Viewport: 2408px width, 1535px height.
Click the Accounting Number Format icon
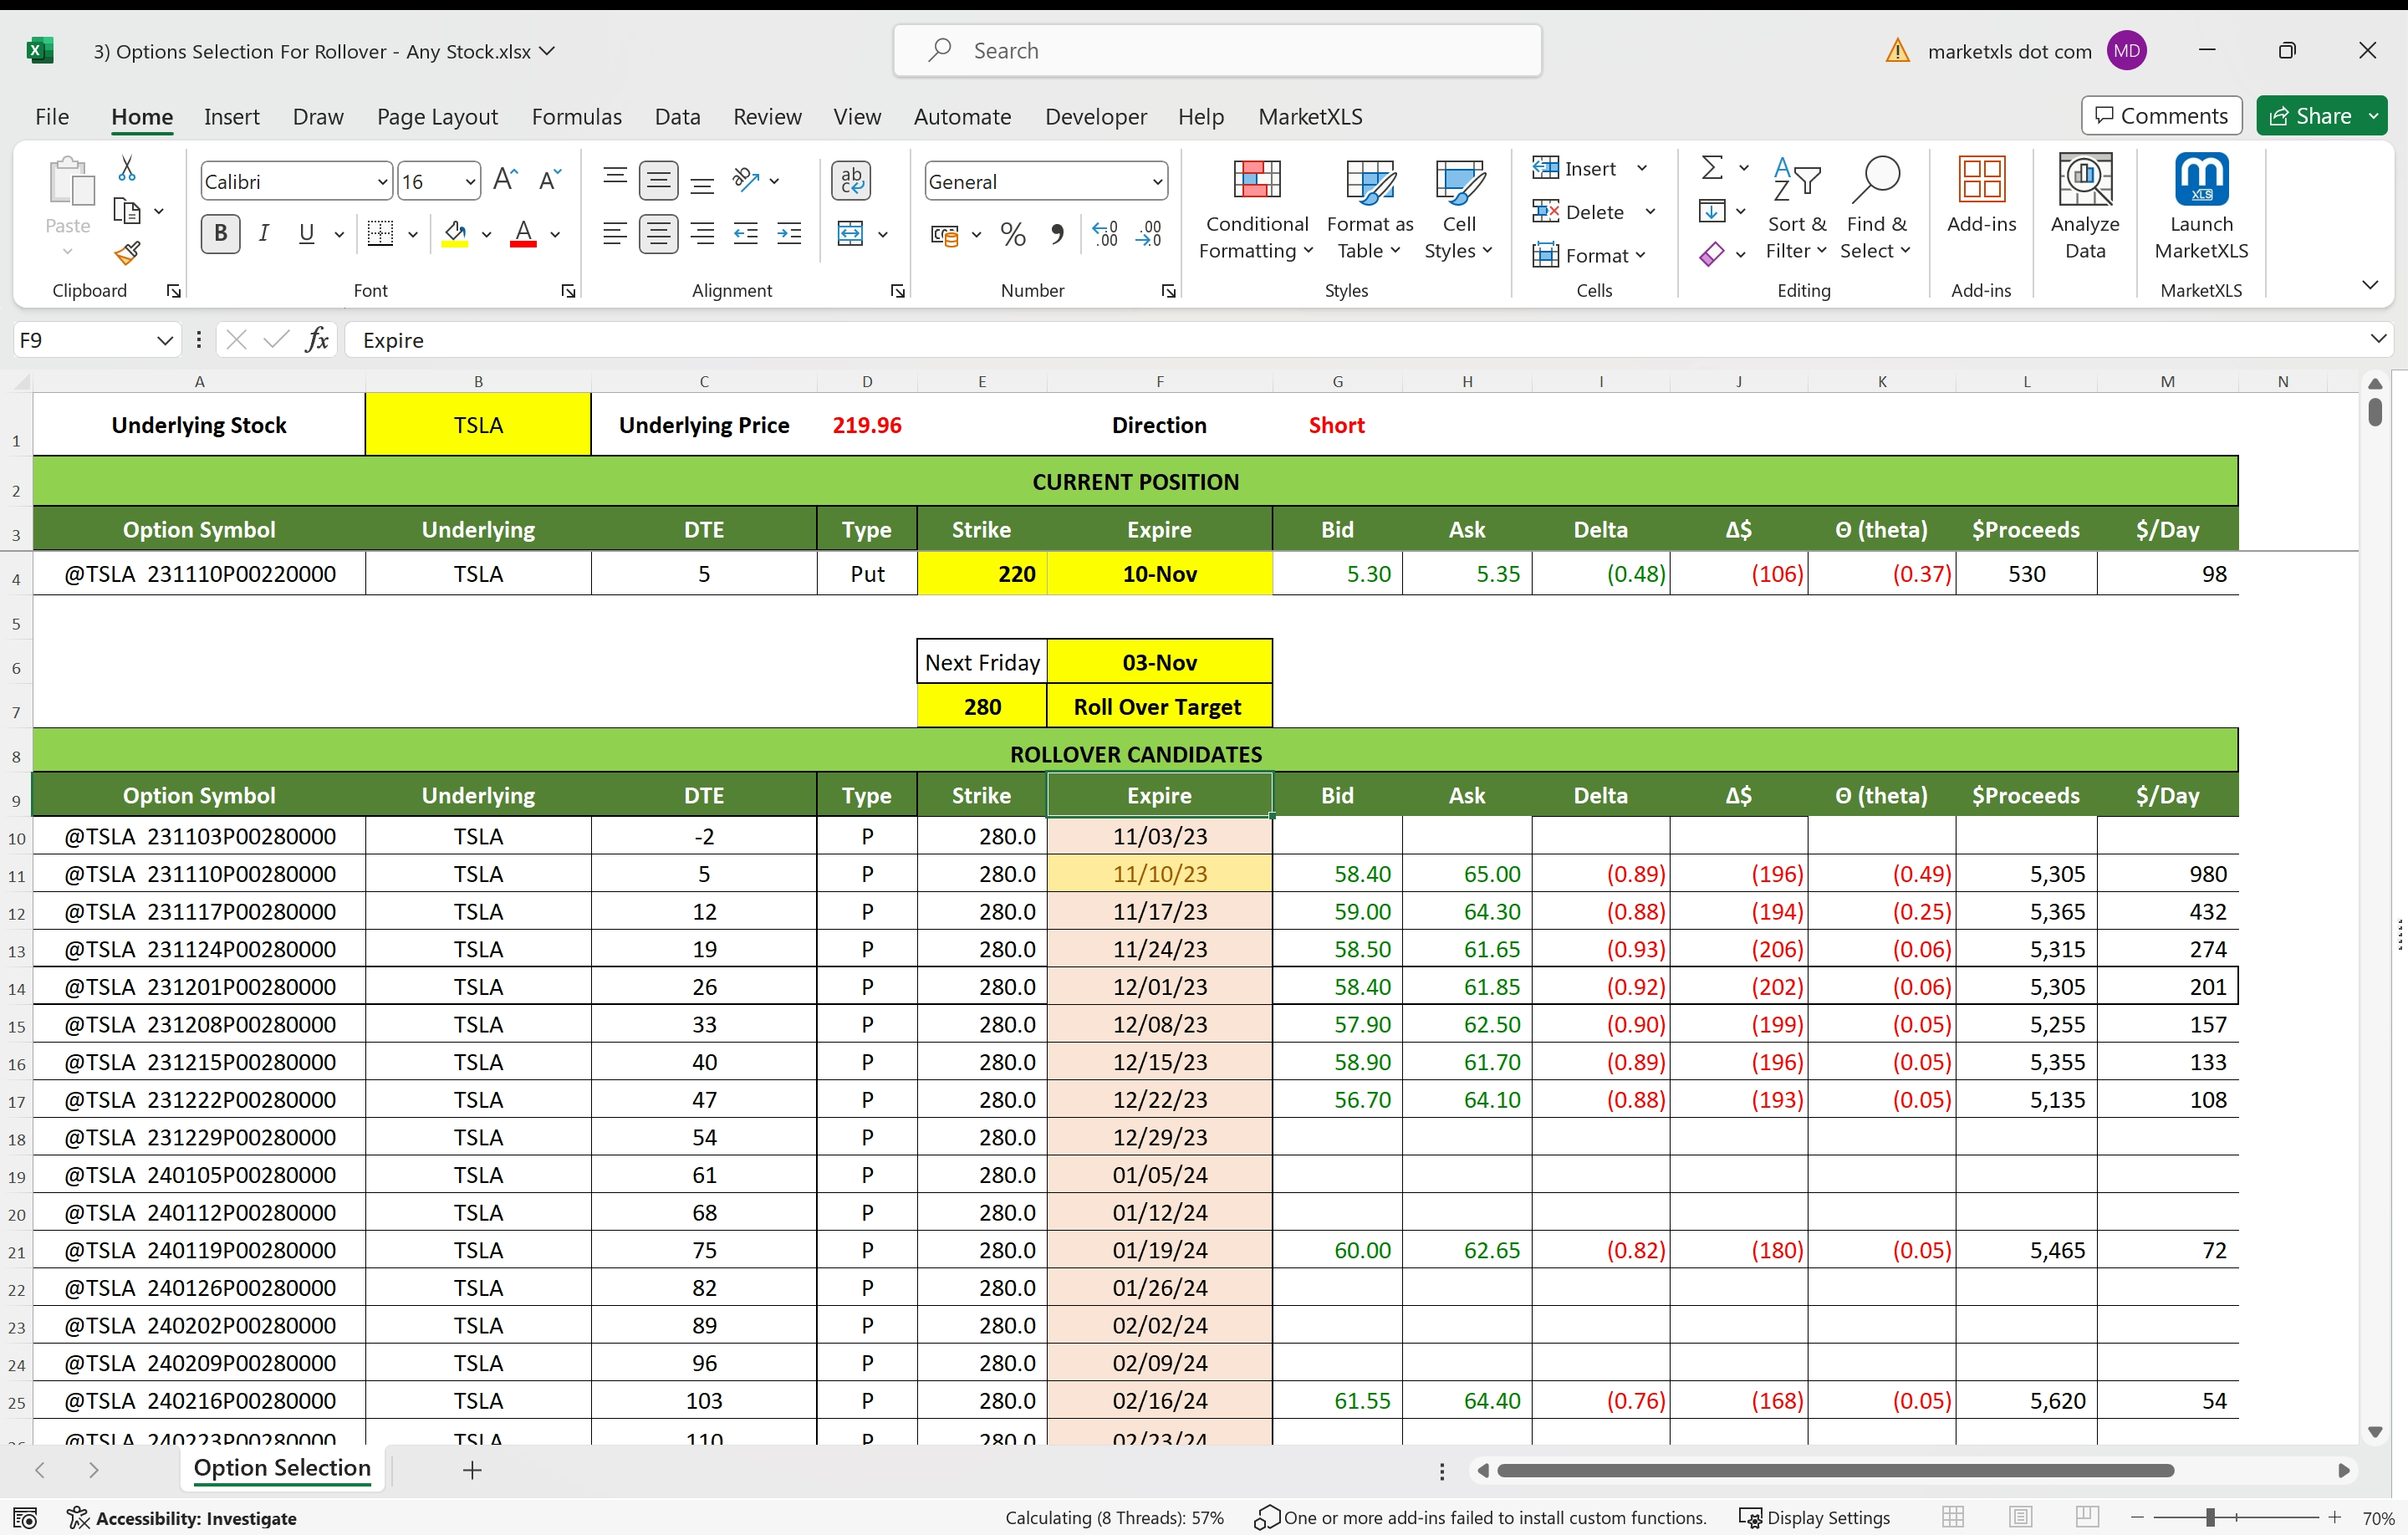[945, 234]
